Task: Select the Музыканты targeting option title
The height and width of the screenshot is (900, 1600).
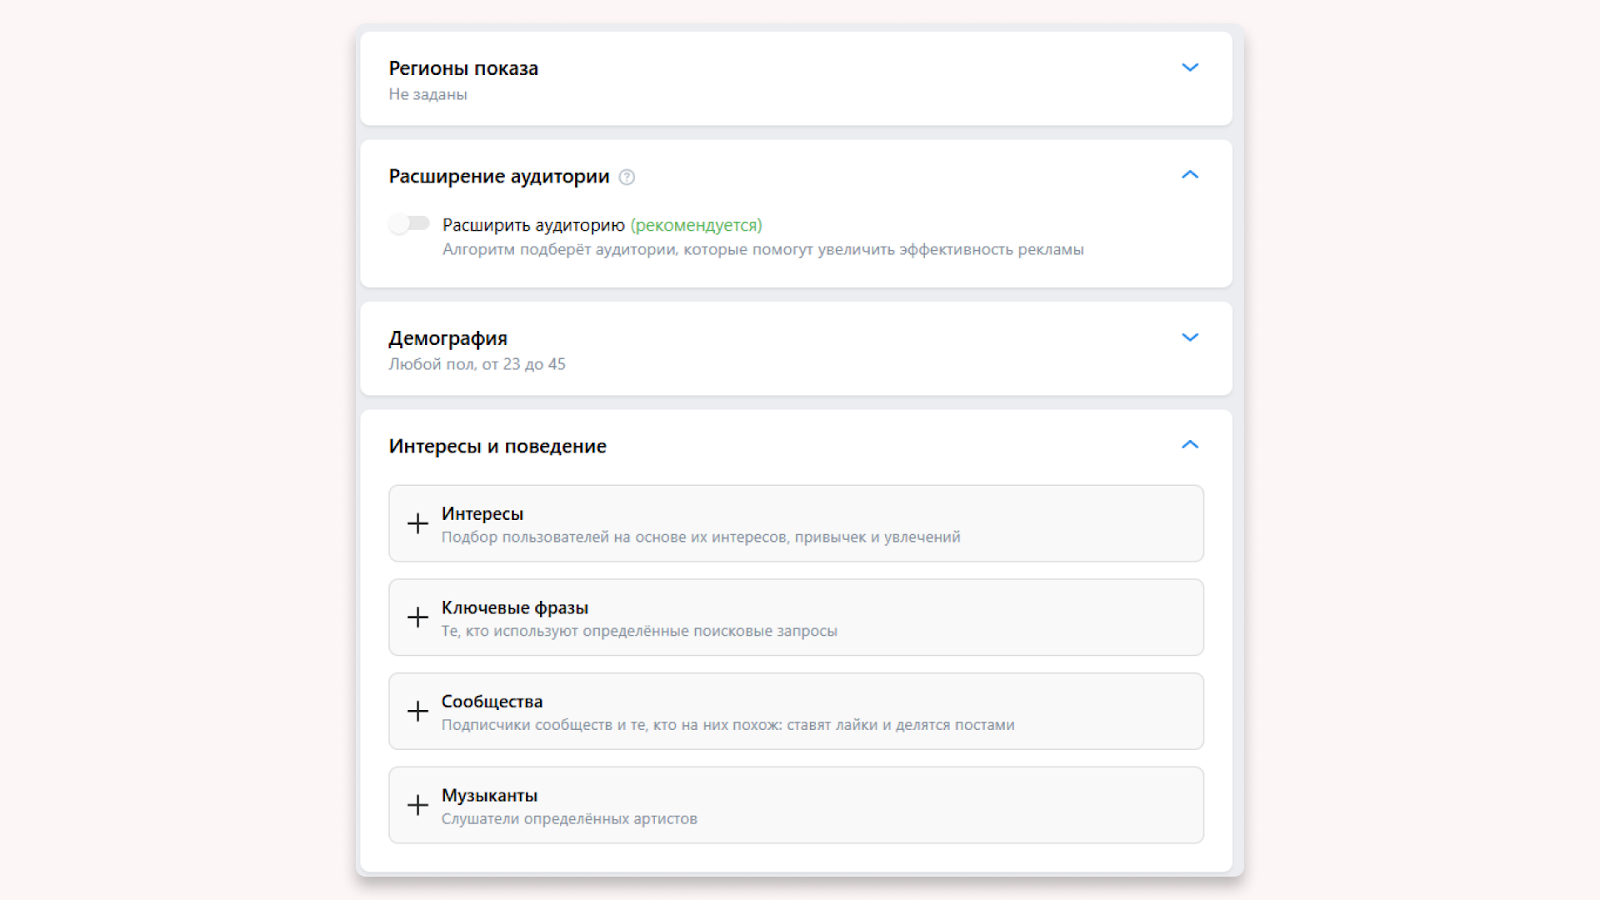Action: click(x=490, y=796)
